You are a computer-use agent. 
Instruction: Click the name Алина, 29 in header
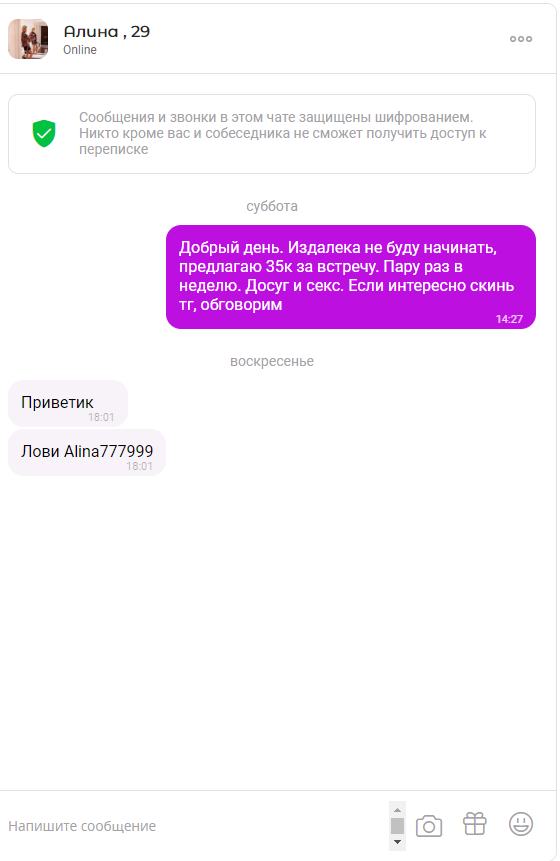click(107, 32)
